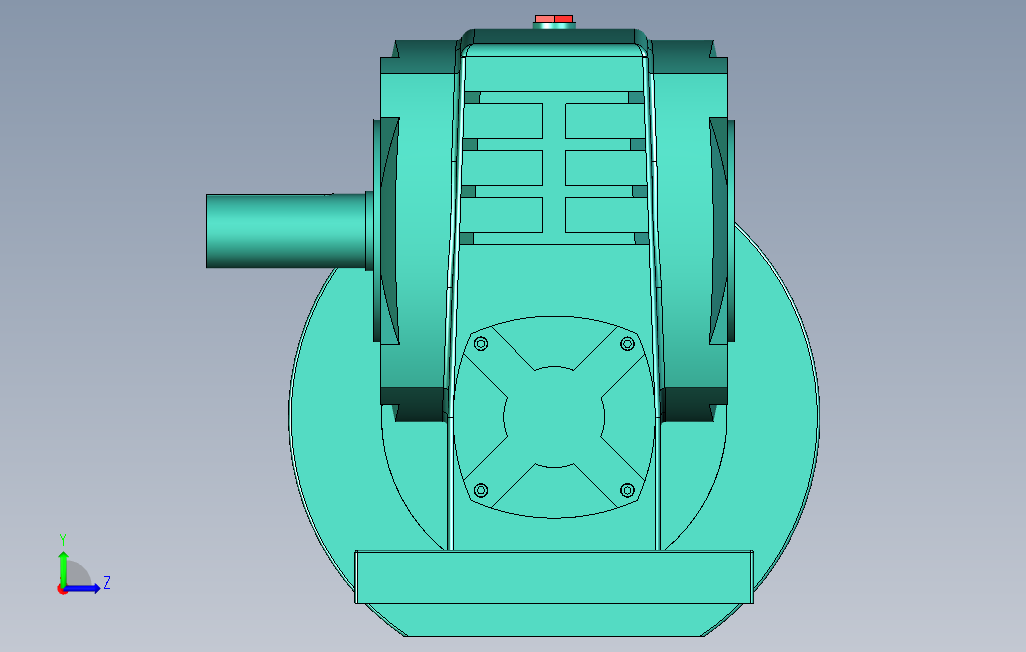Select the lower-left bolt on the cover plate

(x=481, y=490)
